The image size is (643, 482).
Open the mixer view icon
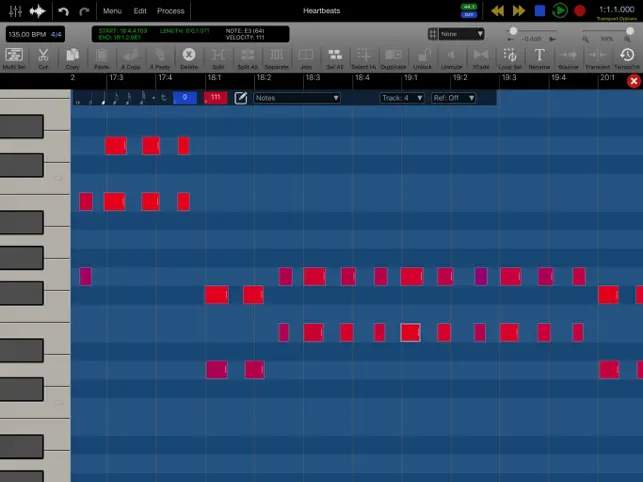(x=15, y=11)
